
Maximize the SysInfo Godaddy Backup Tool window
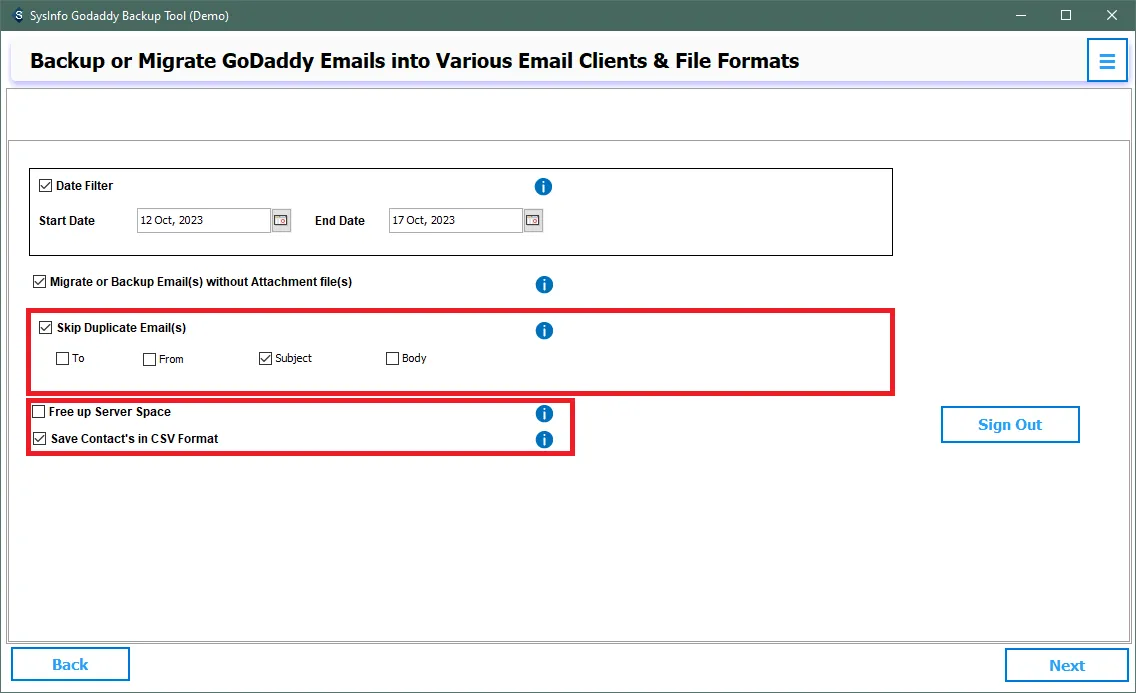click(1066, 15)
